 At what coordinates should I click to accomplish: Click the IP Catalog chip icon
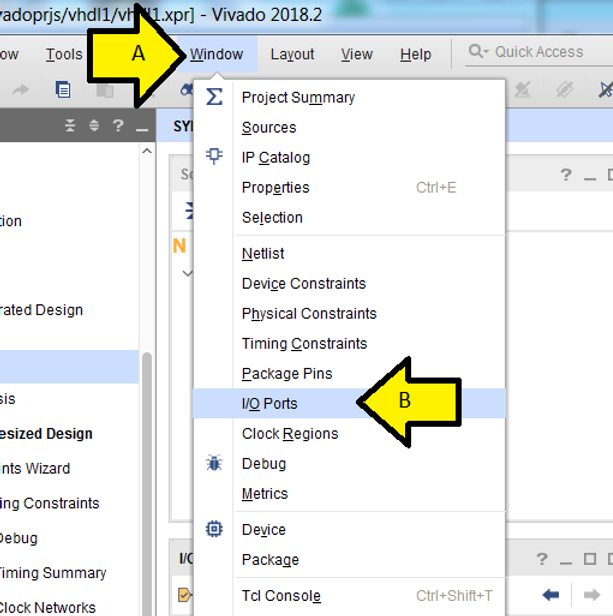(214, 156)
